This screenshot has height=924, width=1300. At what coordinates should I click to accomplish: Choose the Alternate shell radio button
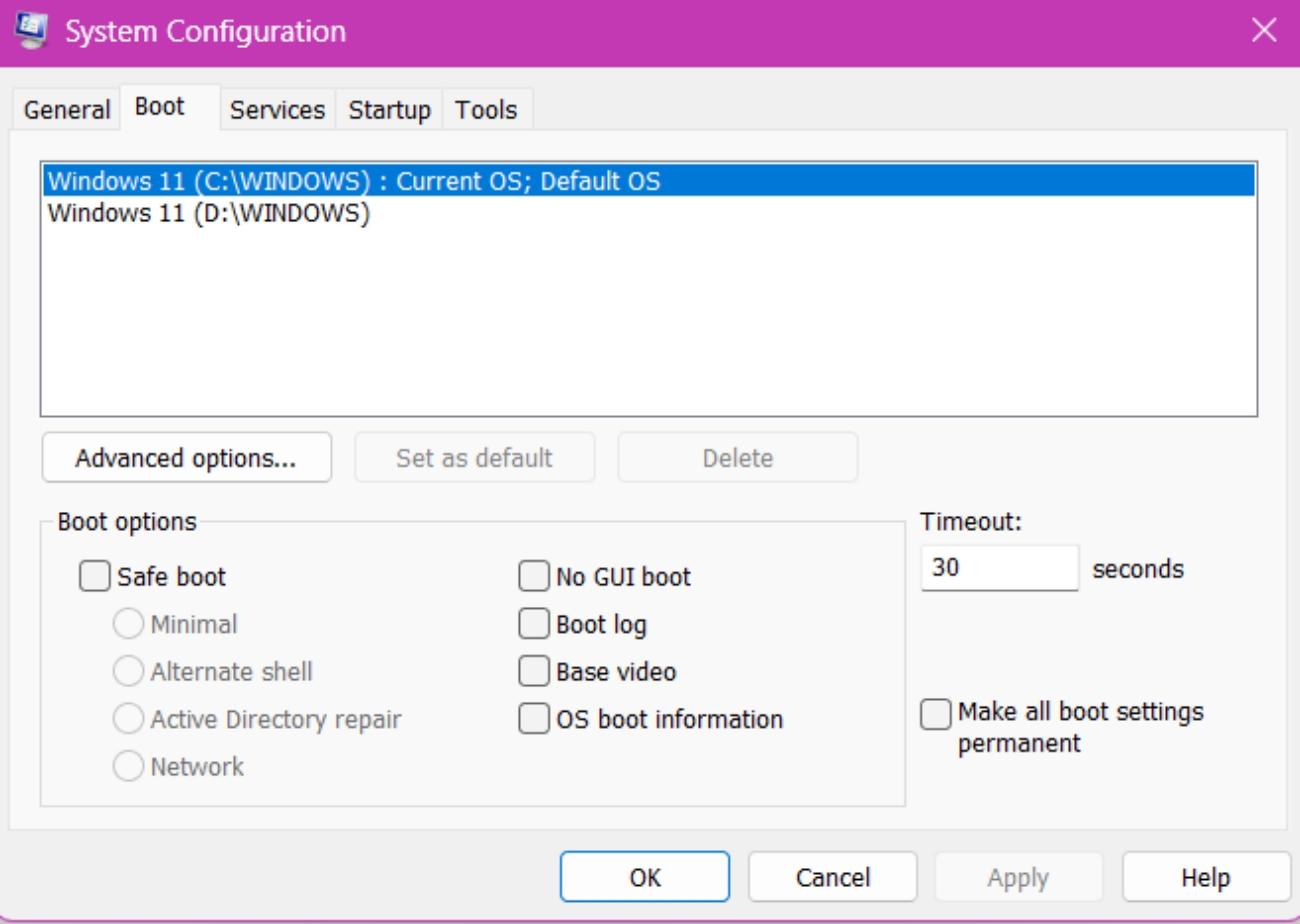click(128, 671)
